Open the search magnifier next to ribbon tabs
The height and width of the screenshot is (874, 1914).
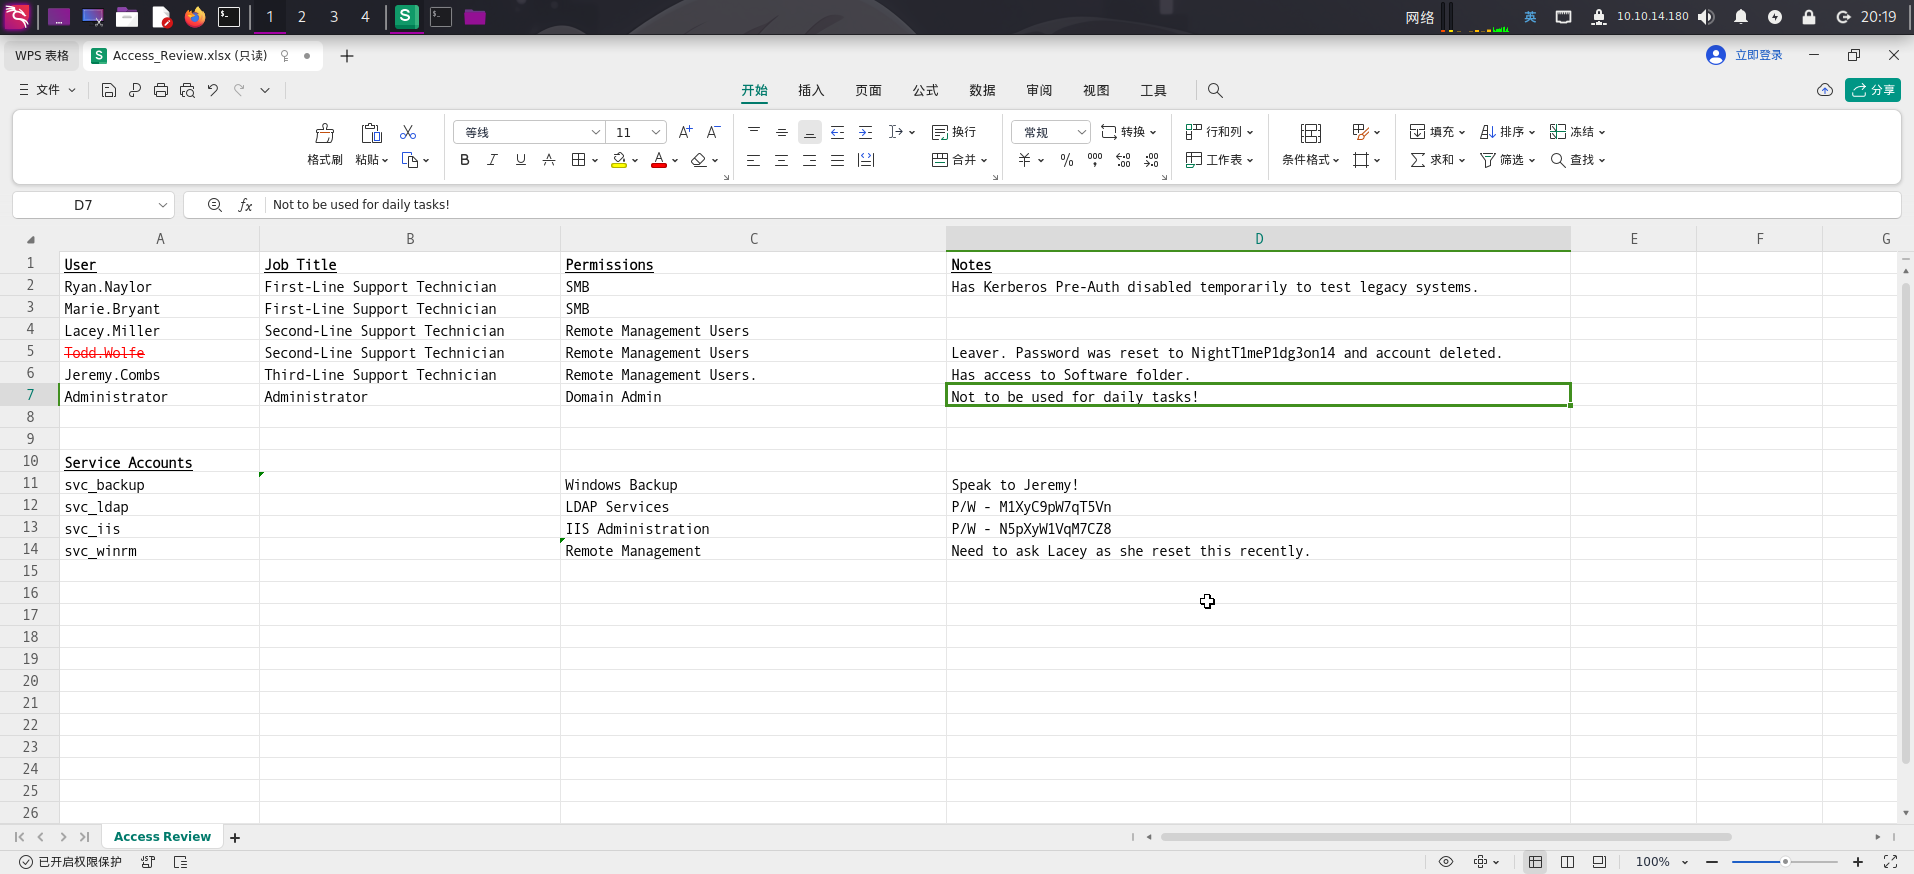1215,90
